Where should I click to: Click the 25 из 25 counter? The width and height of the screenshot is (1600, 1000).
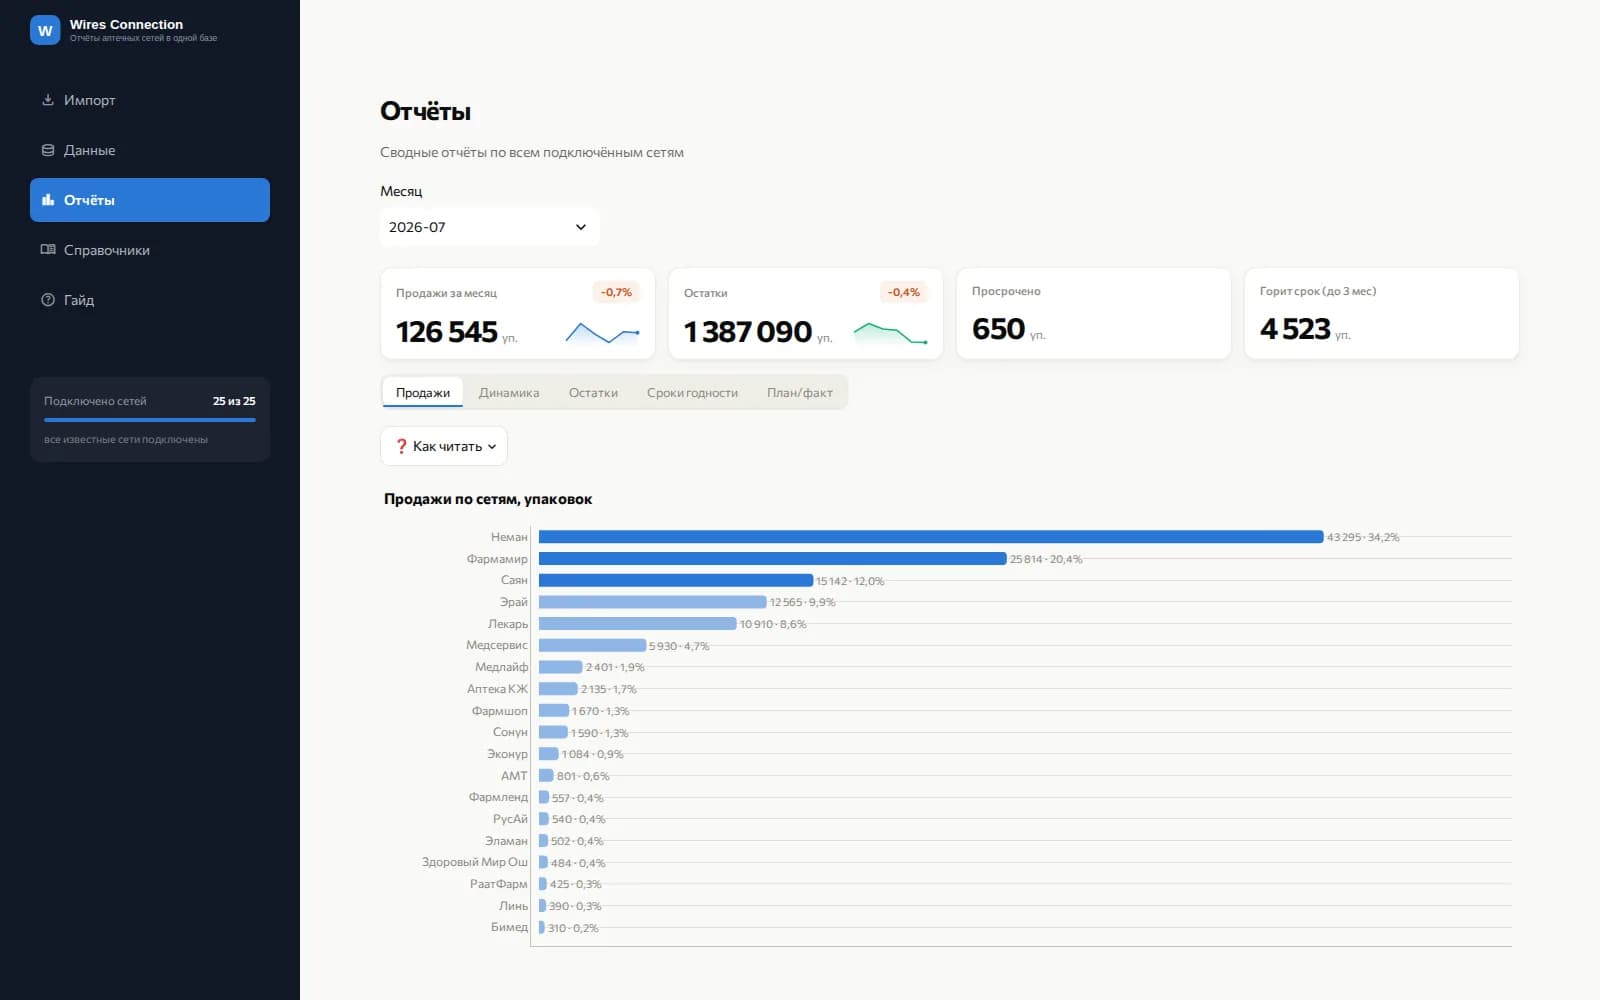click(x=234, y=401)
